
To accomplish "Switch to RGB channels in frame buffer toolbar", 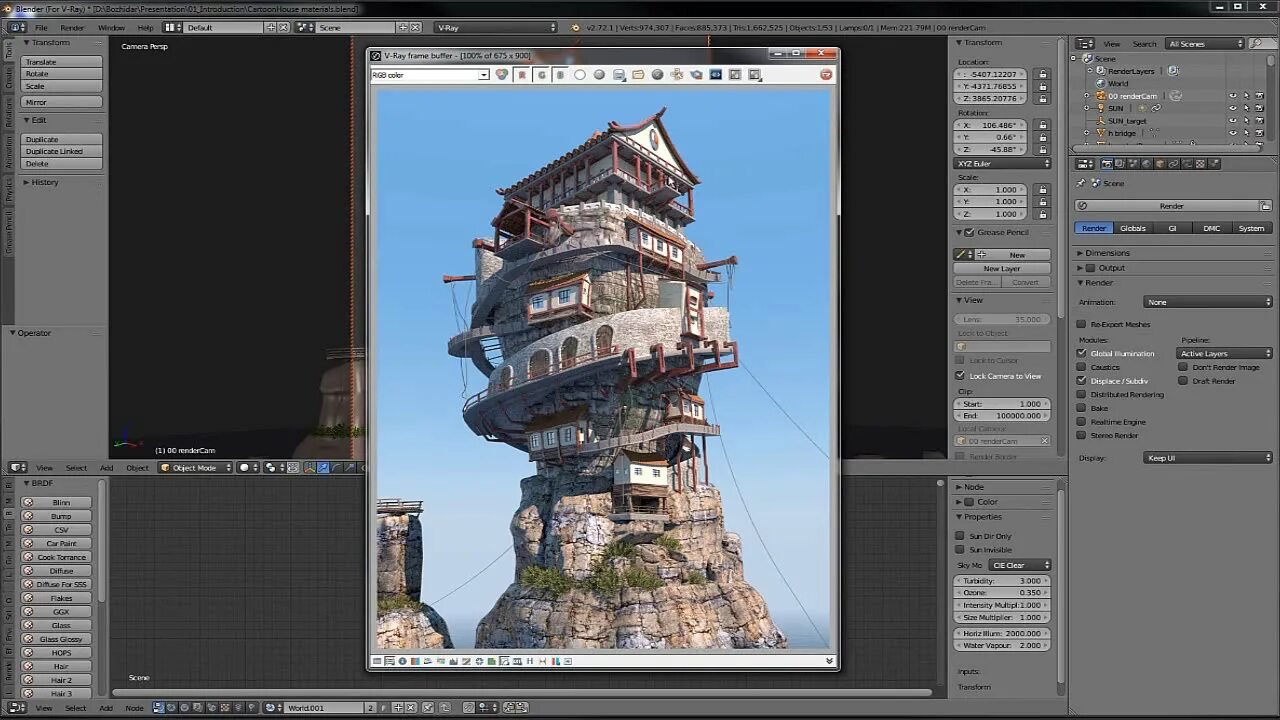I will coord(500,74).
